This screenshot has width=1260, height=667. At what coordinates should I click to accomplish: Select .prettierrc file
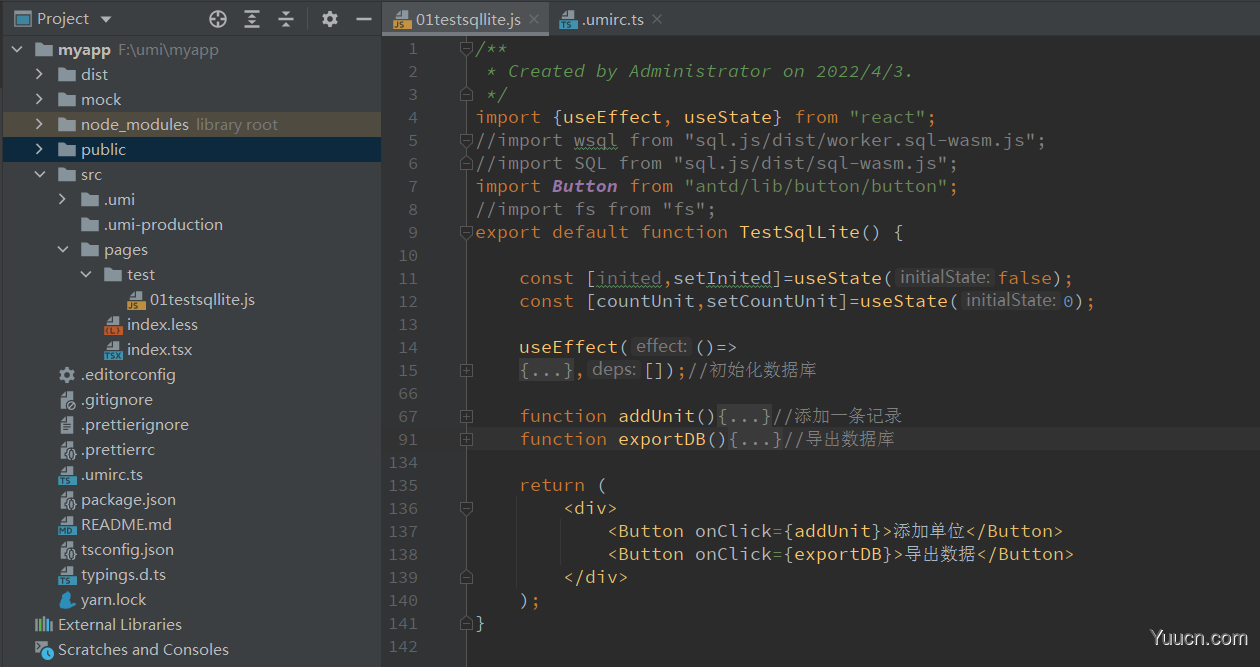118,450
